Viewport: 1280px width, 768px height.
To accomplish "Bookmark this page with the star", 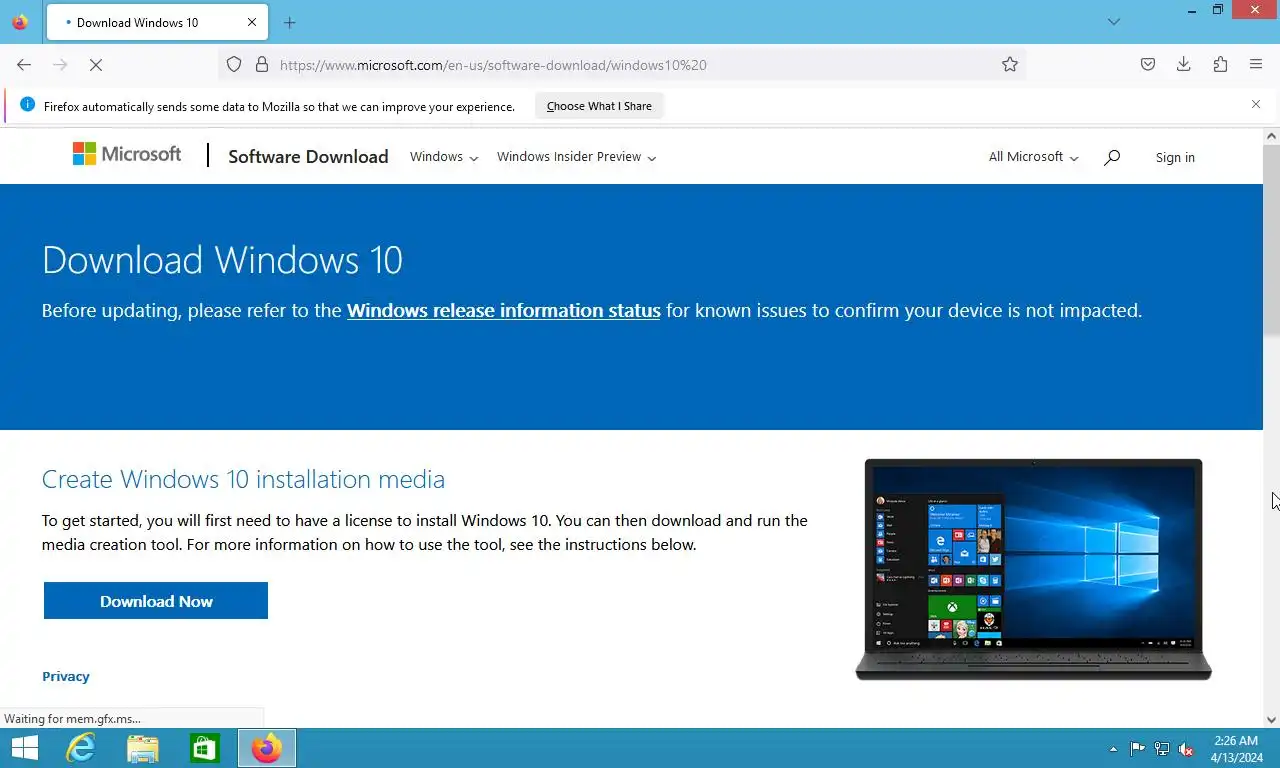I will tap(1010, 65).
